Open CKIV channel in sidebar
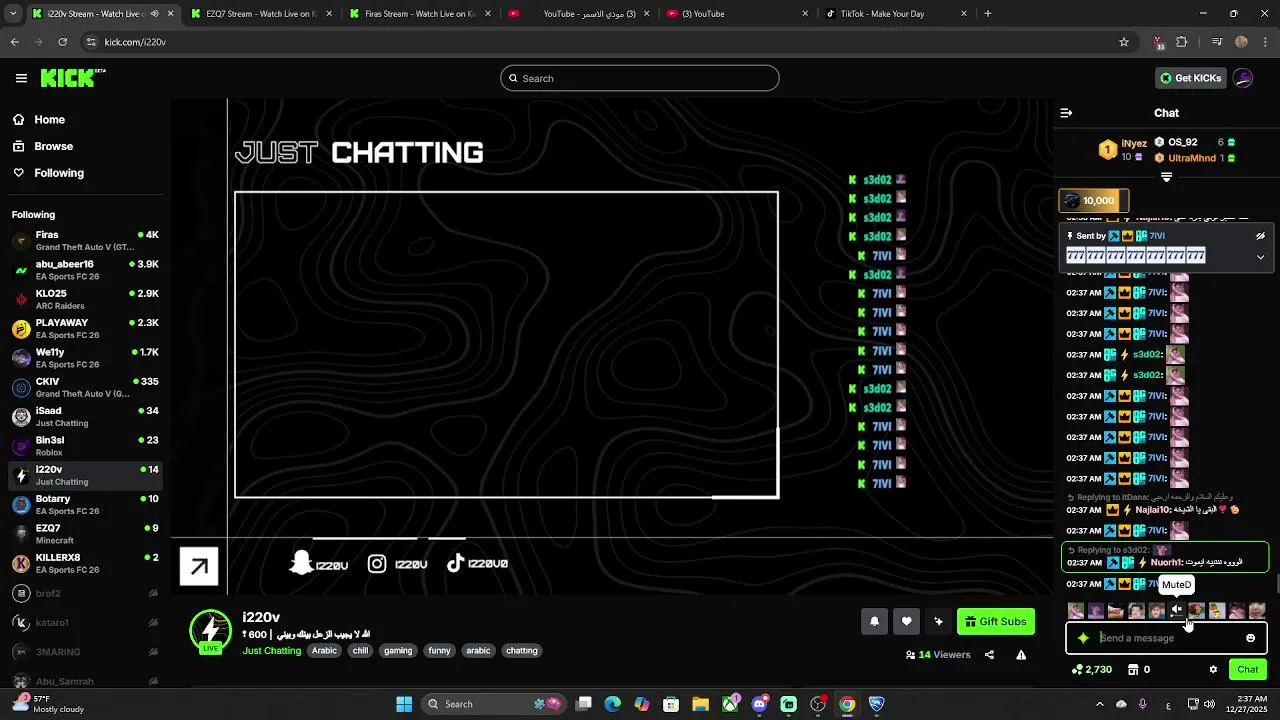This screenshot has height=720, width=1280. (x=85, y=387)
